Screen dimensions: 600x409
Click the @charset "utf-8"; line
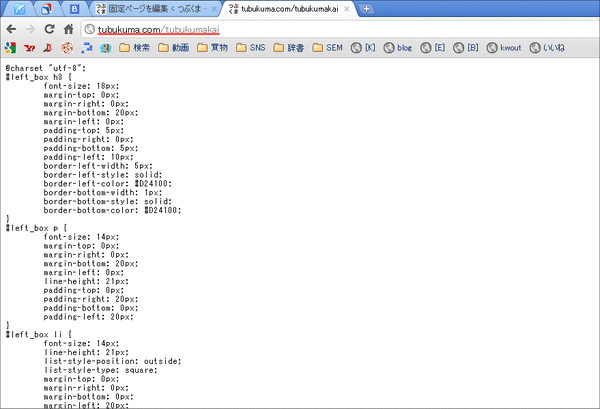[46, 68]
